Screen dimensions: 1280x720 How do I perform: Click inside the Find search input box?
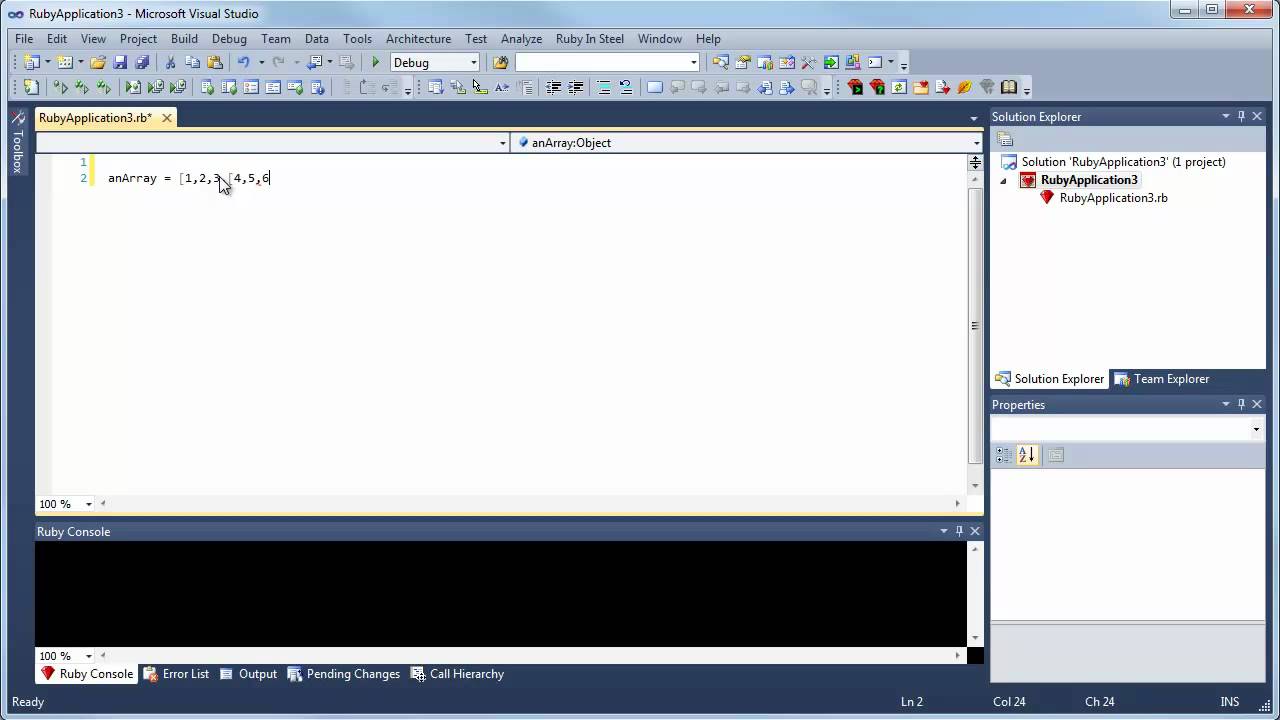pyautogui.click(x=601, y=62)
